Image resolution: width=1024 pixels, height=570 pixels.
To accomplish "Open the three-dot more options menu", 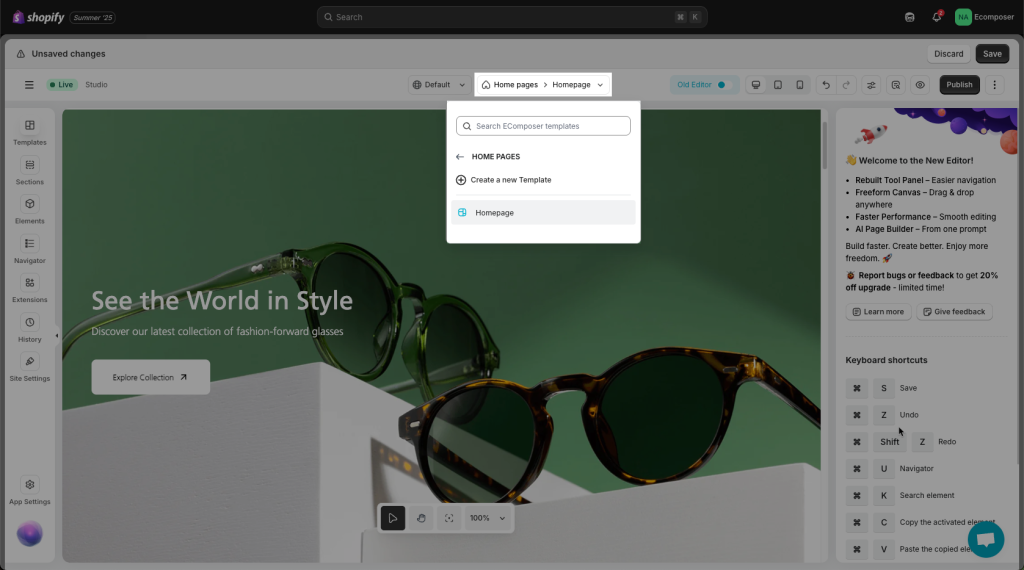I will tap(995, 85).
